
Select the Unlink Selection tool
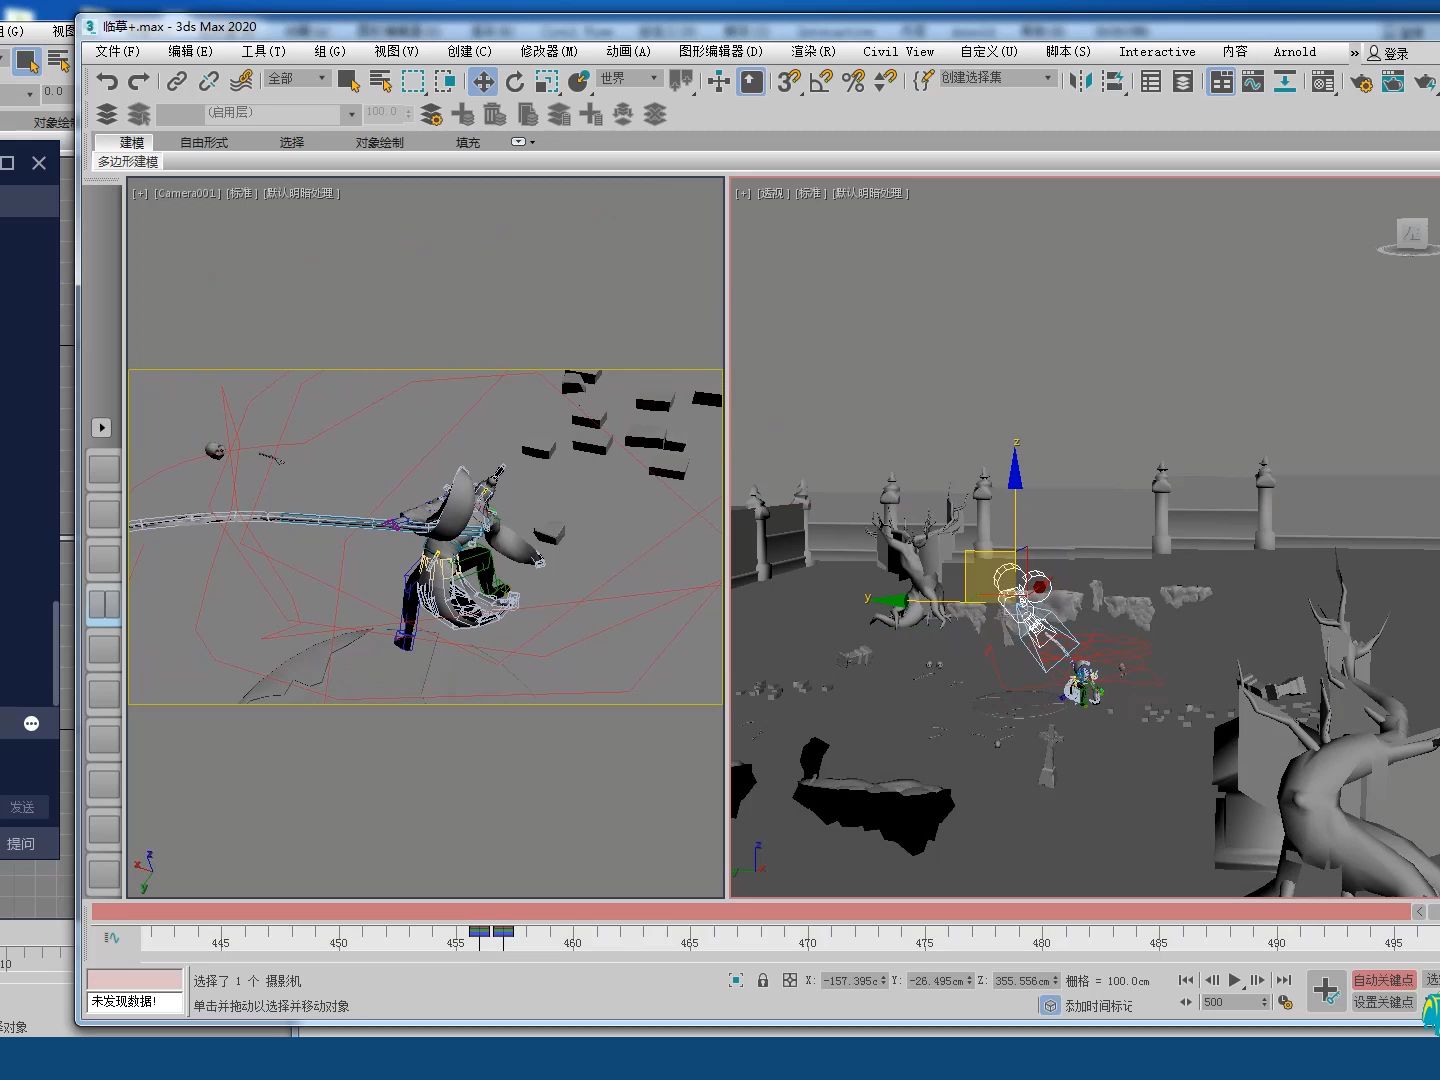point(209,81)
